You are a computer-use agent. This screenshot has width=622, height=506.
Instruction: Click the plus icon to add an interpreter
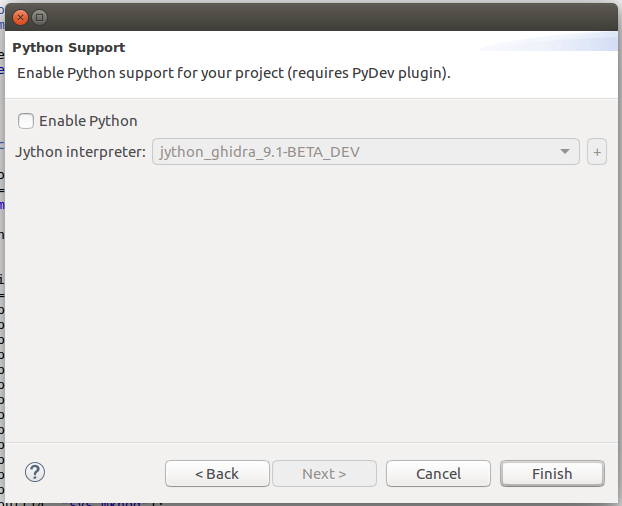597,152
